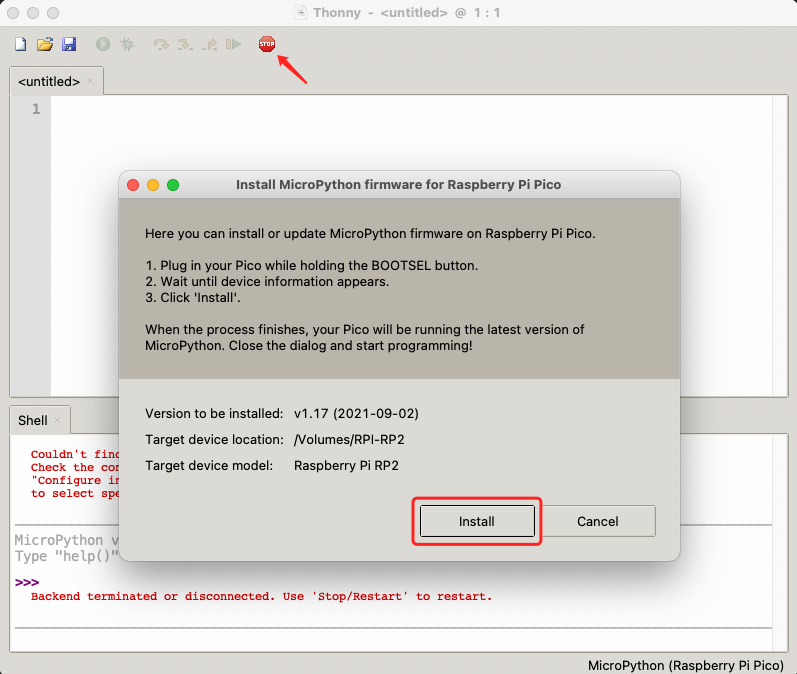Click the Resume execution toolbar icon
This screenshot has height=674, width=797.
[233, 44]
